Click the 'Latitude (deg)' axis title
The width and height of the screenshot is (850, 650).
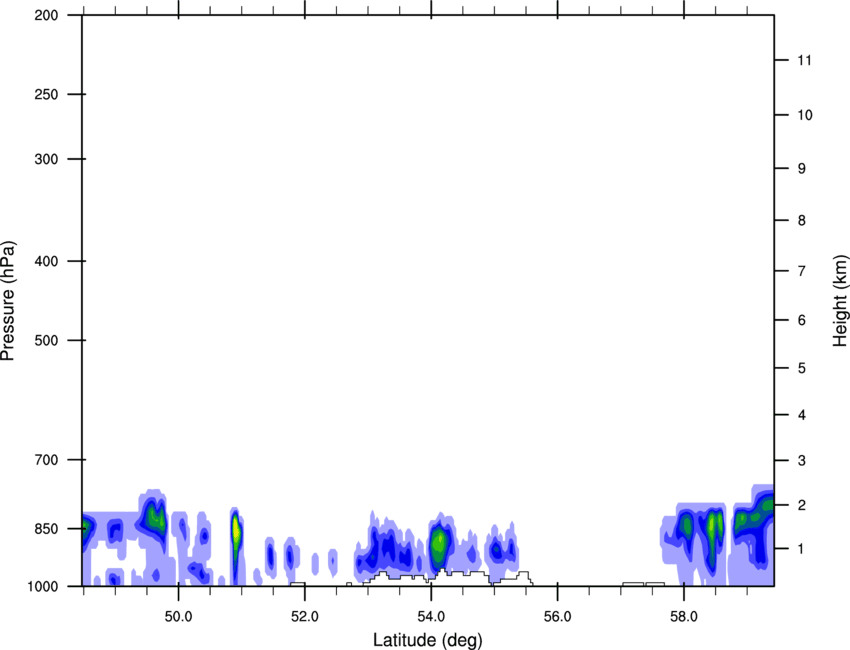(427, 640)
